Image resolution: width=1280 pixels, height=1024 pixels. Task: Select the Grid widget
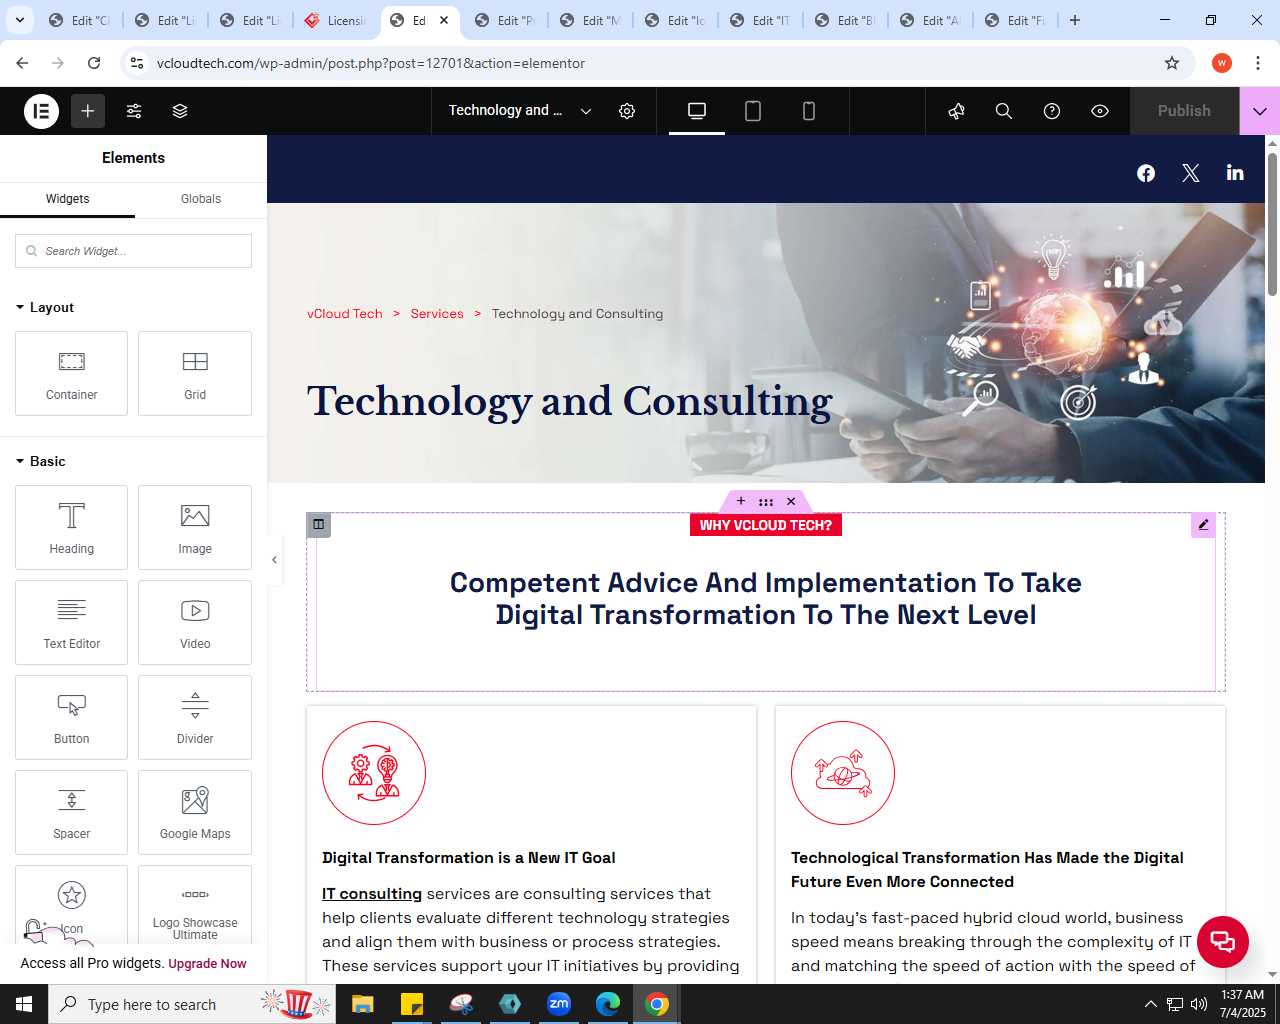tap(195, 373)
